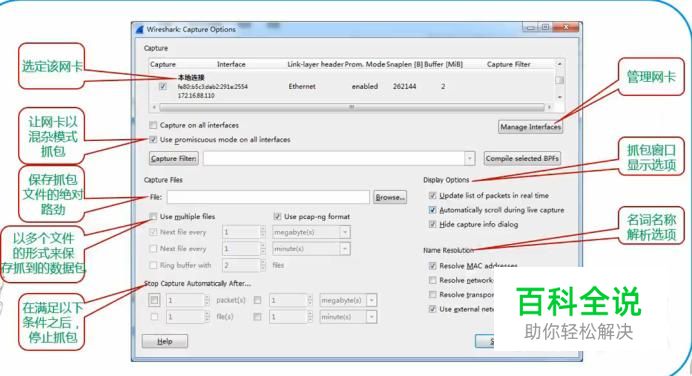Screen dimensions: 692x376
Task: Click Browse to choose capture file
Action: pyautogui.click(x=390, y=197)
